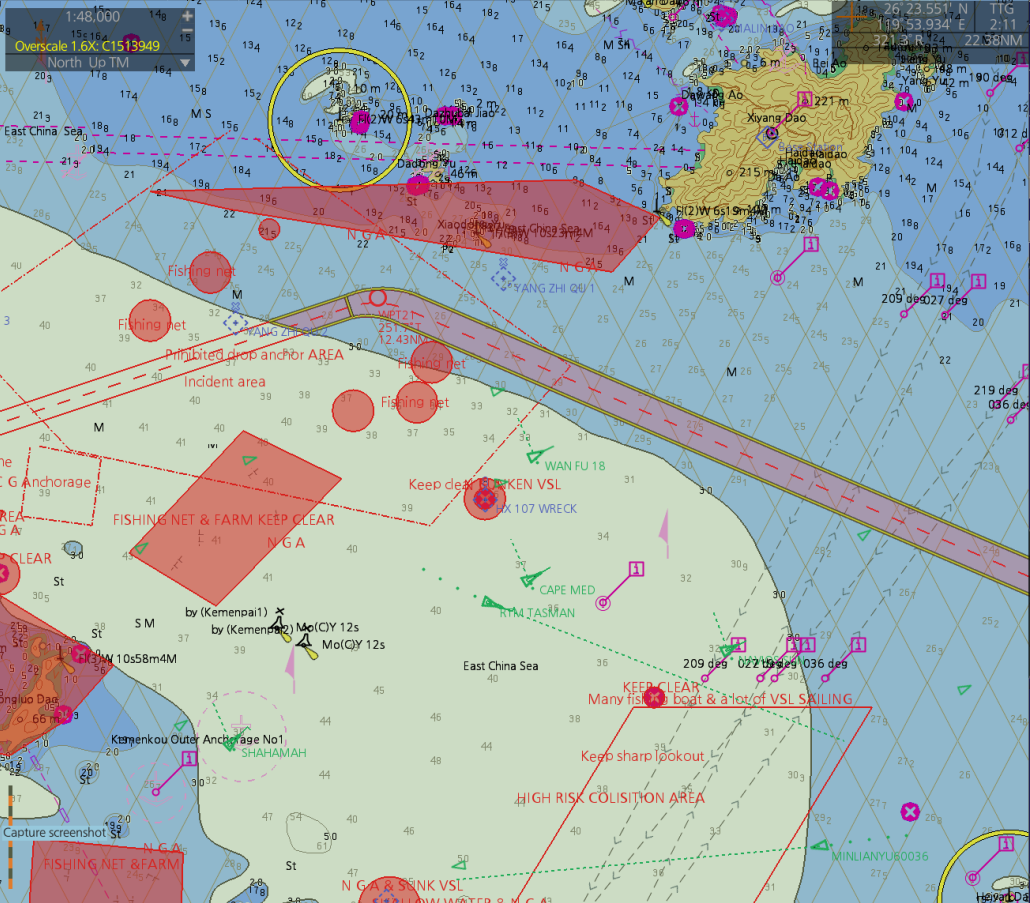Screen dimensions: 1030x903
Task: Select the MINLIANYU60036 AIS target
Action: tap(820, 845)
